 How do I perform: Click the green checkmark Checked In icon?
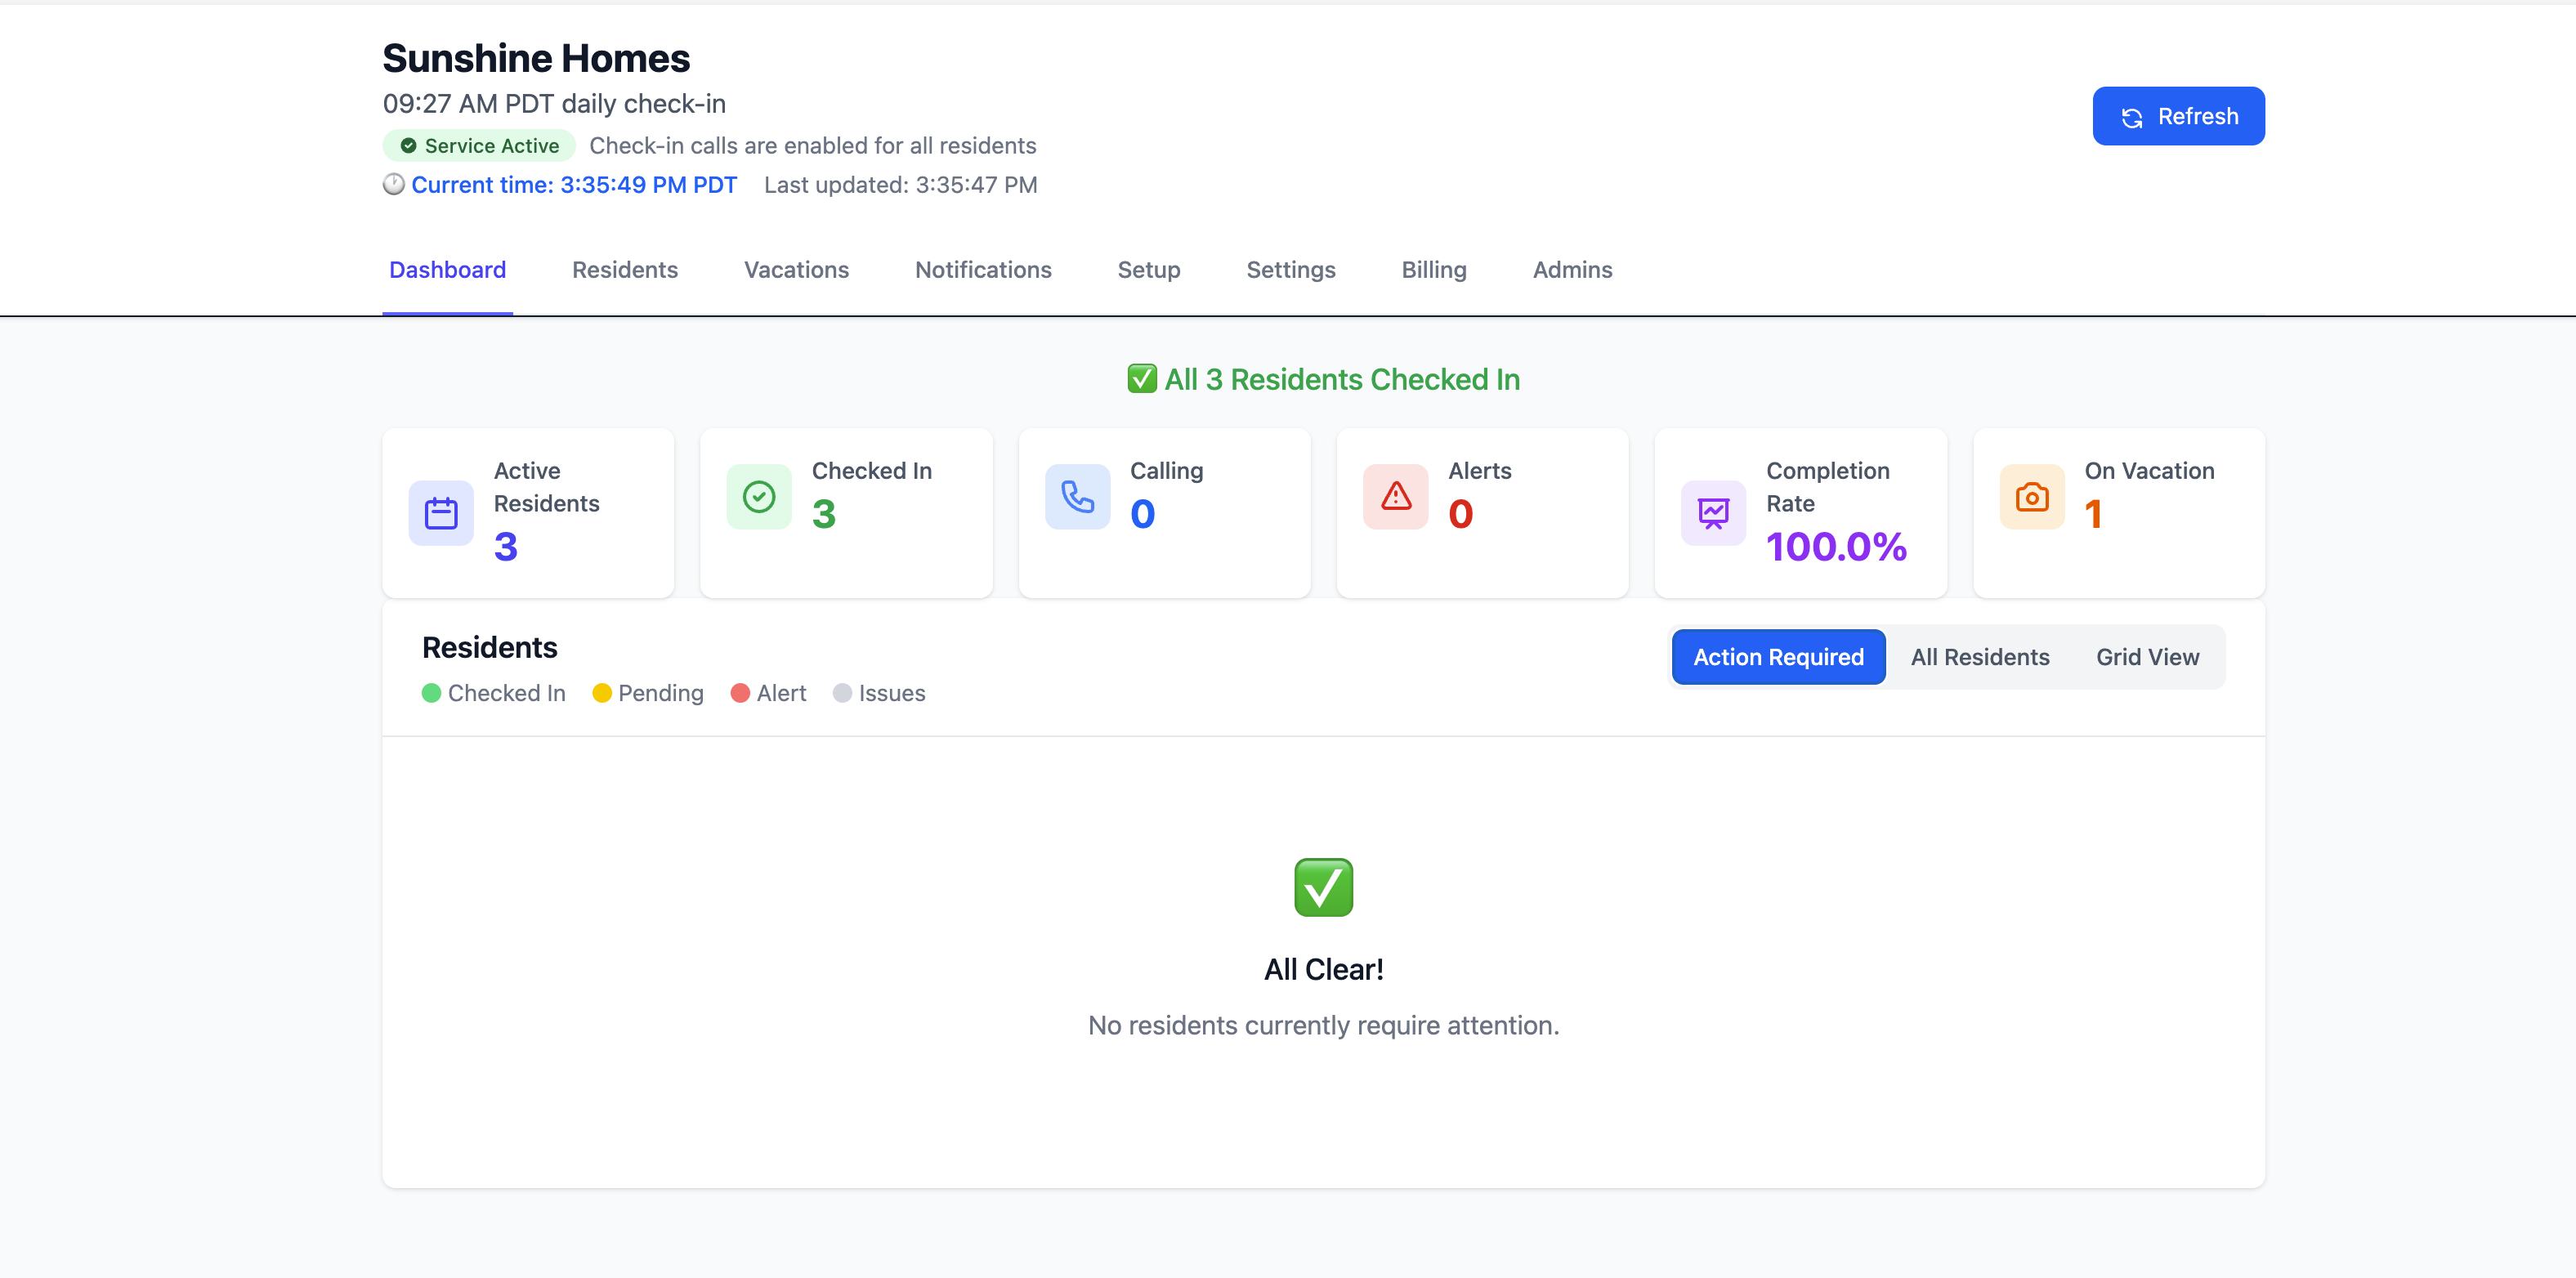click(759, 497)
